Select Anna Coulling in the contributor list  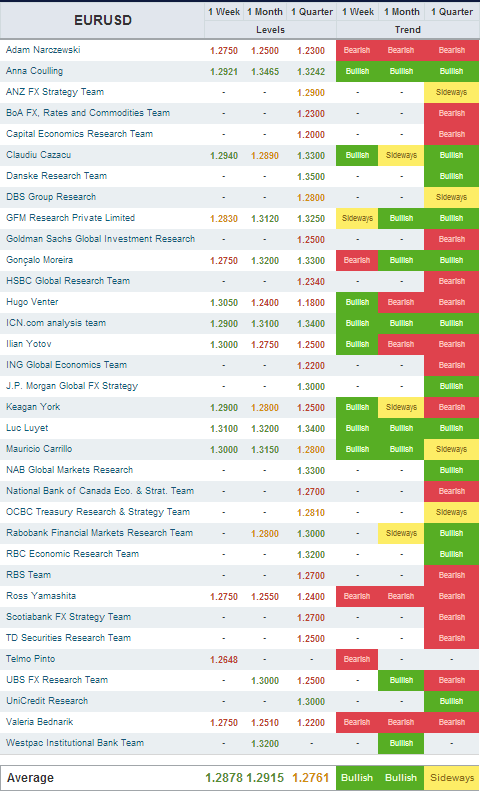34,71
